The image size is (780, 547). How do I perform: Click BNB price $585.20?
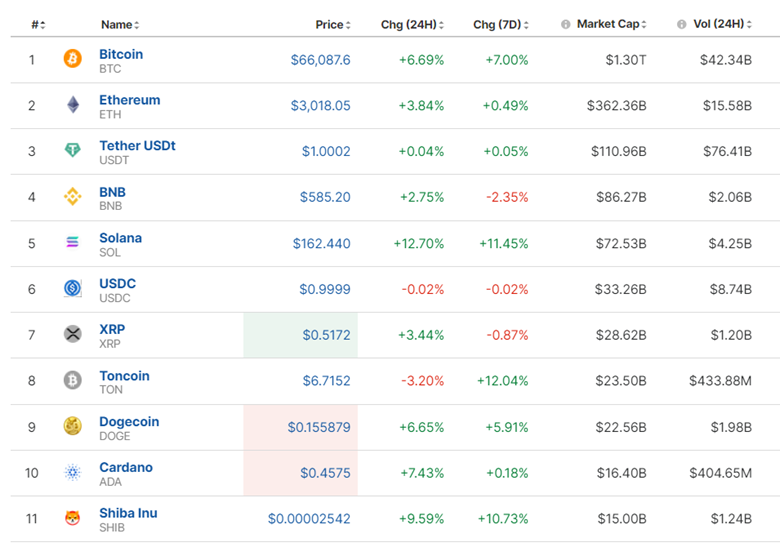(x=325, y=197)
